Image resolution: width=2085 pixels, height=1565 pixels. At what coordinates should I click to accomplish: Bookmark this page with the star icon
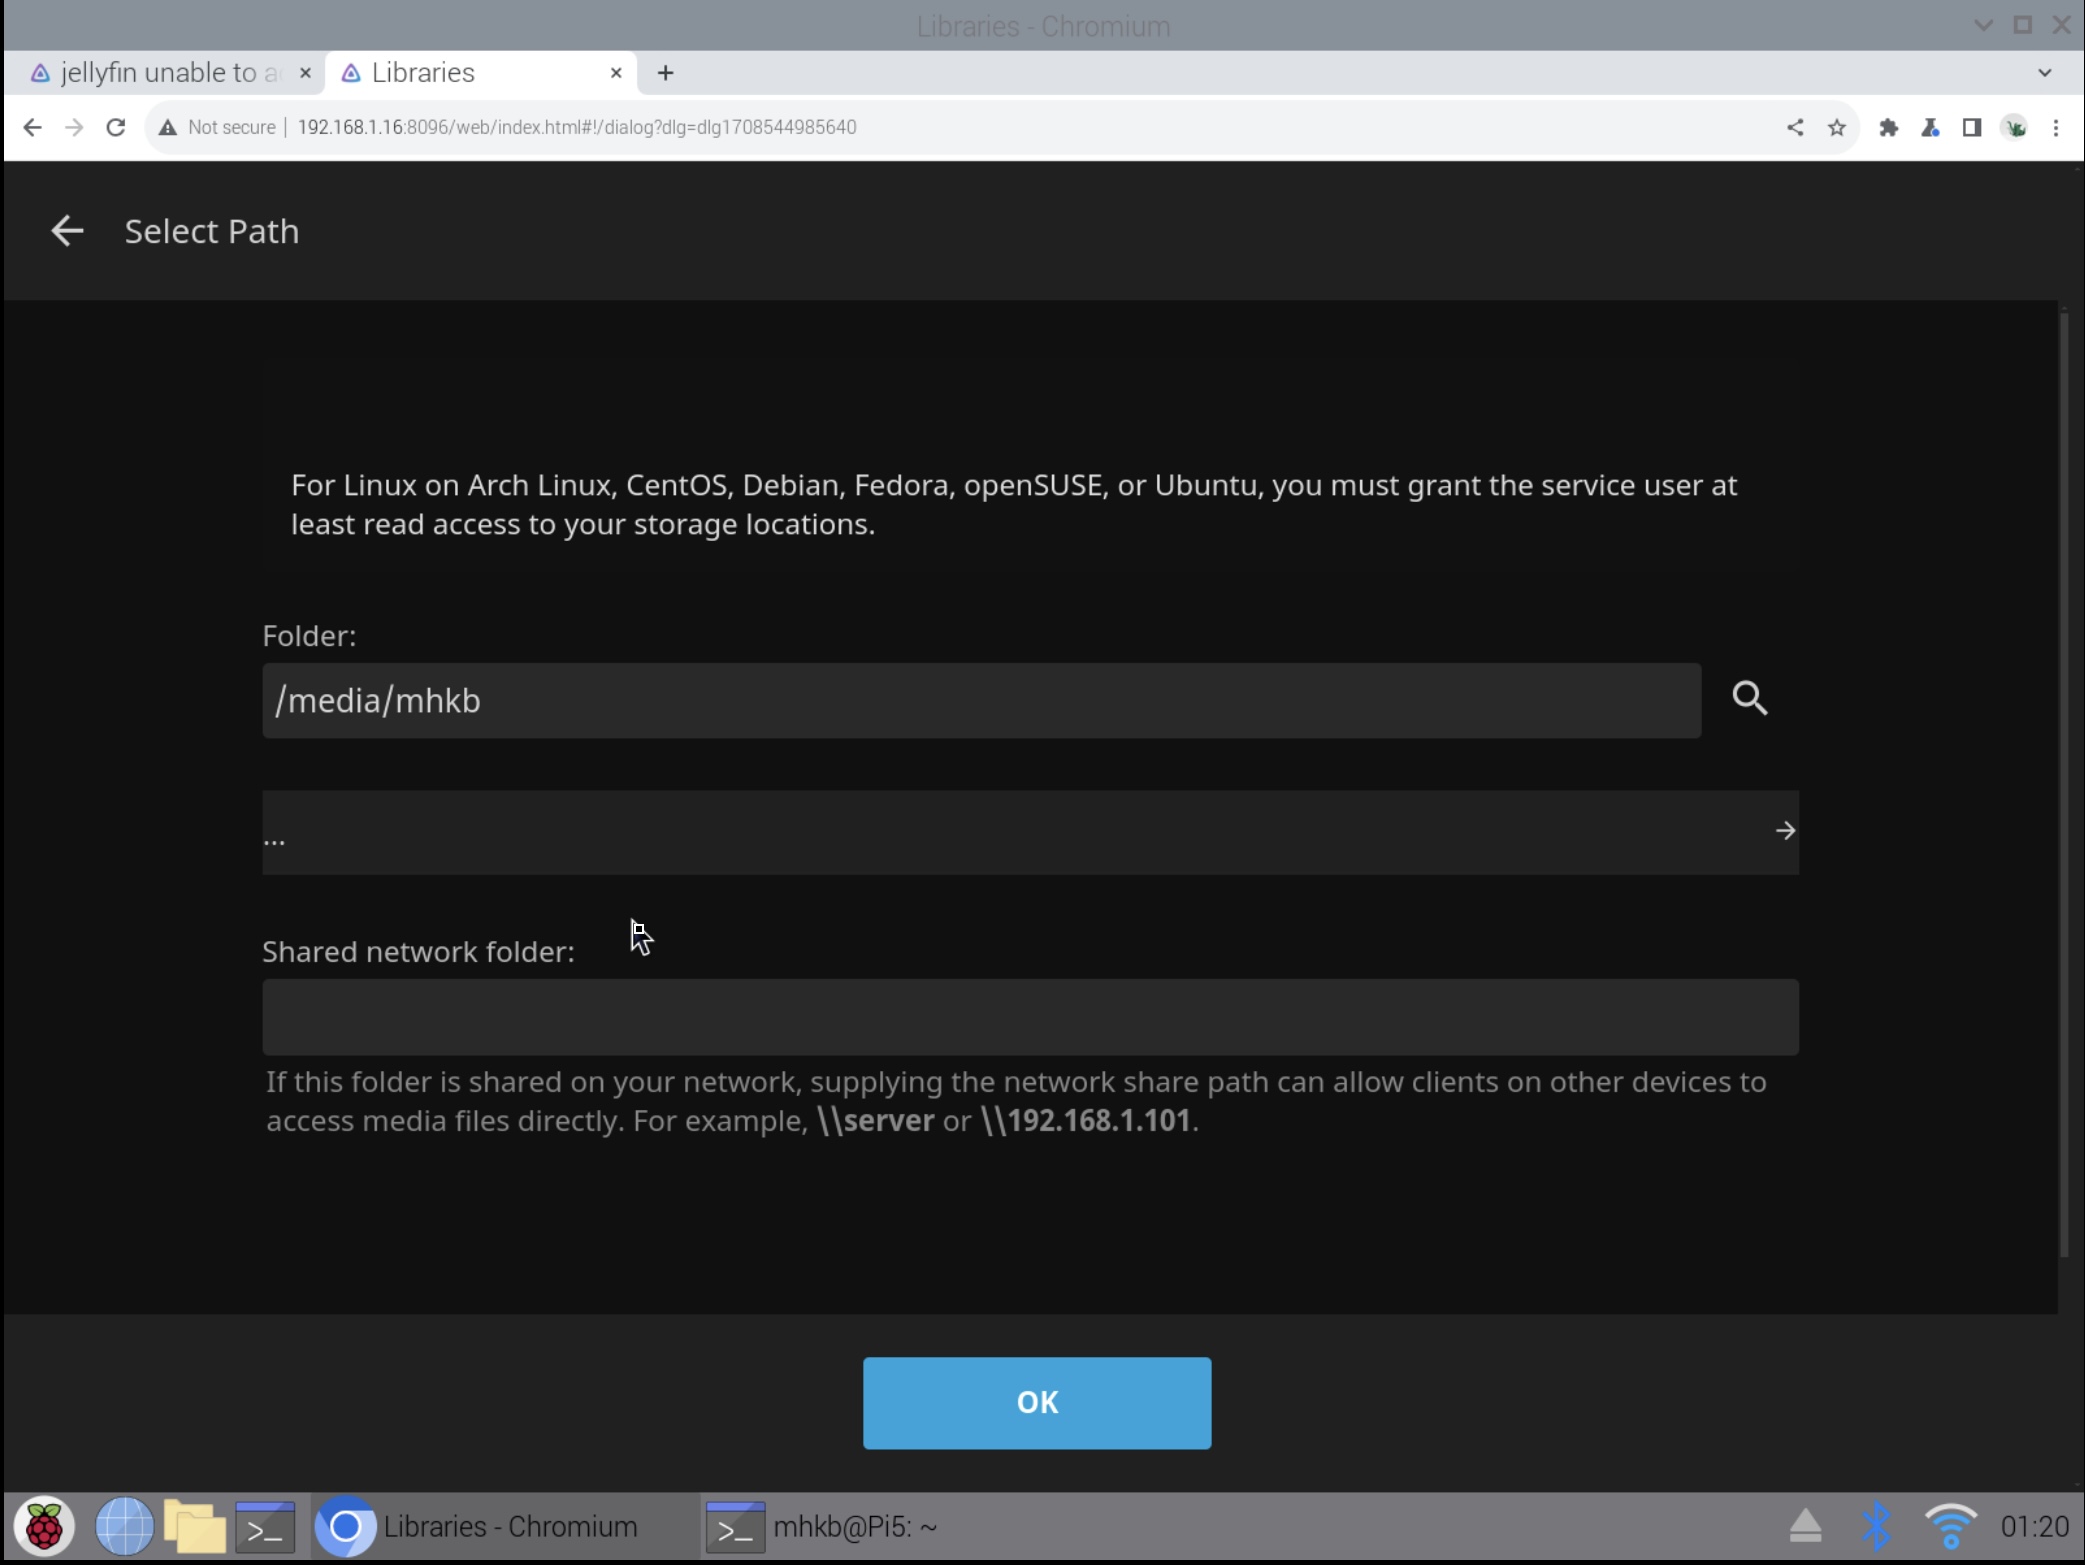pos(1837,127)
